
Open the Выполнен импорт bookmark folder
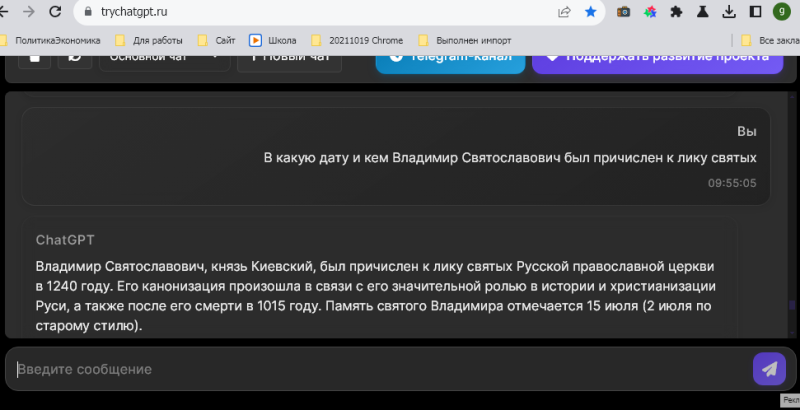click(465, 40)
